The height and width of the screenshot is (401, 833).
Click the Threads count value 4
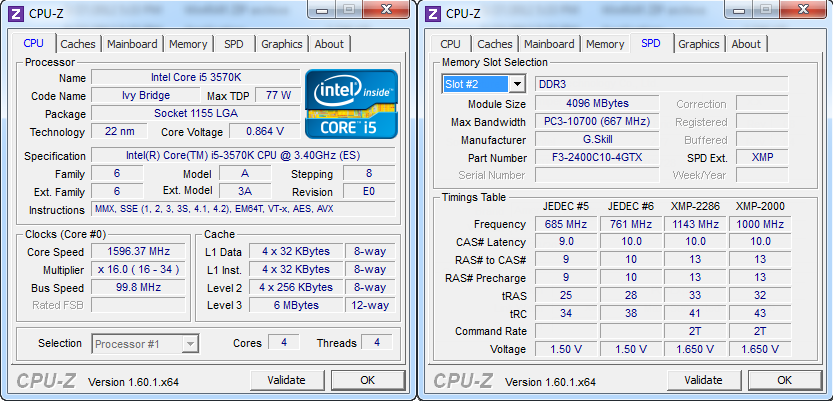[x=377, y=342]
